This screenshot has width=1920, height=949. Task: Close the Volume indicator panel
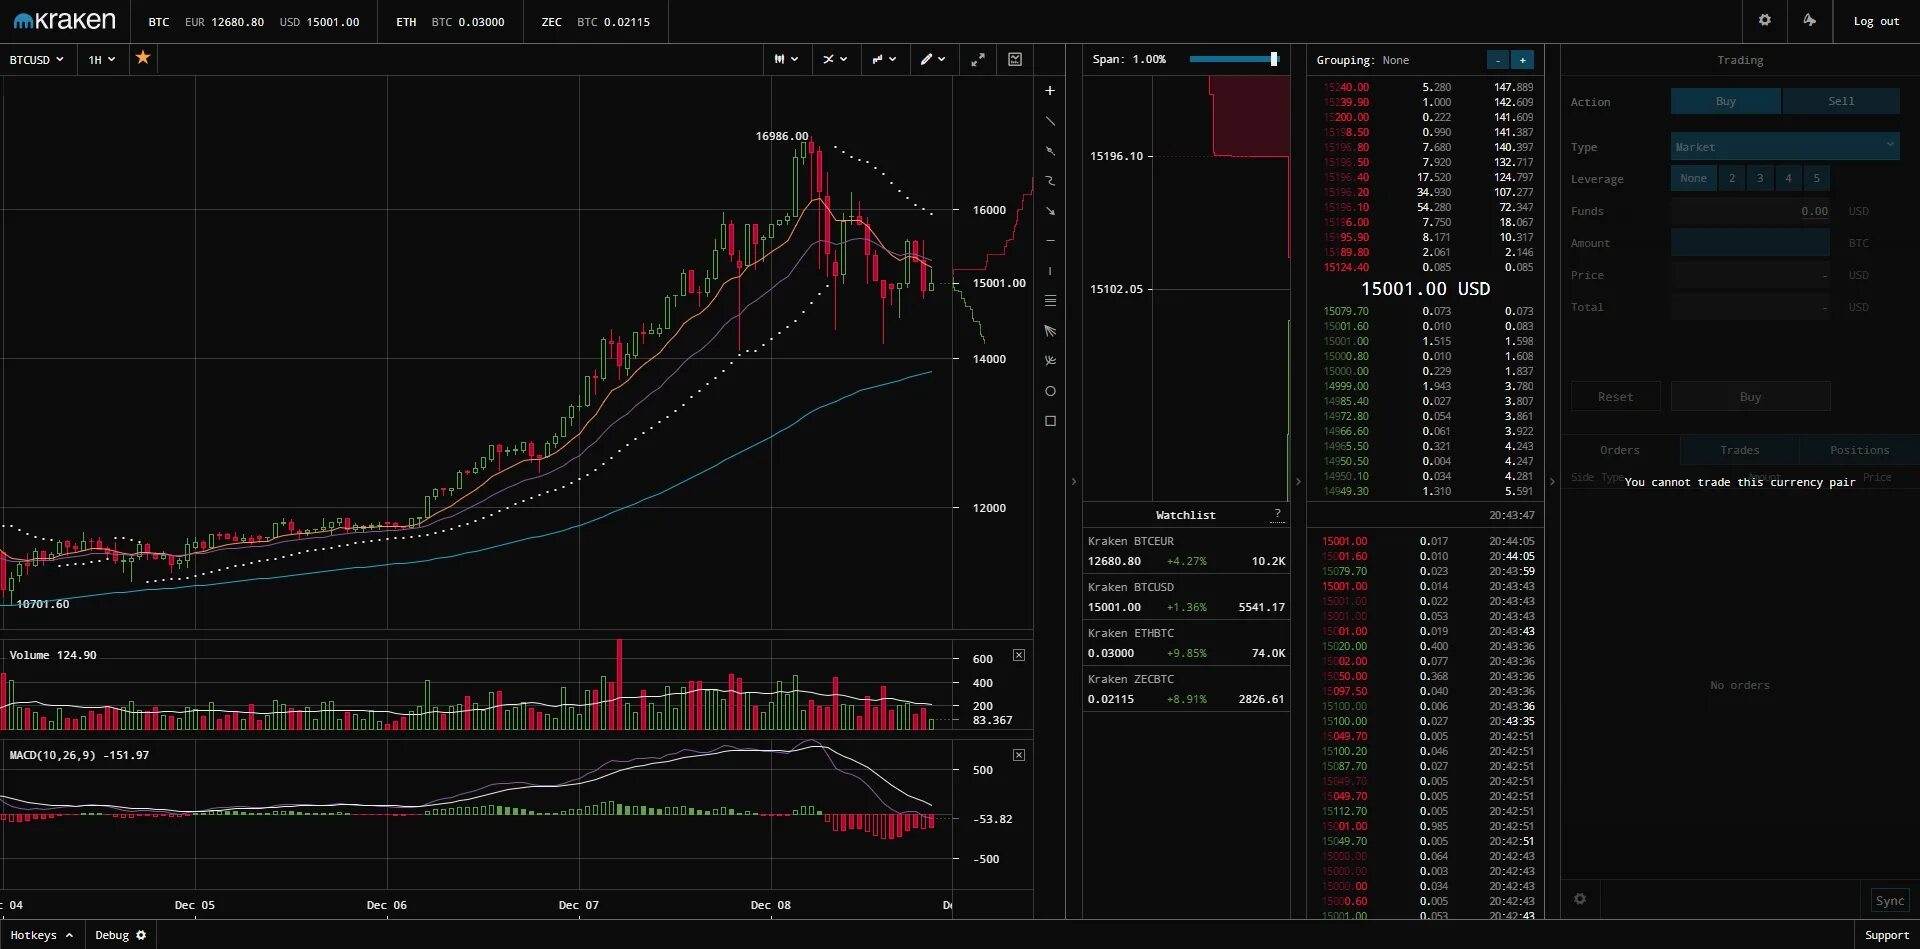[x=1019, y=655]
